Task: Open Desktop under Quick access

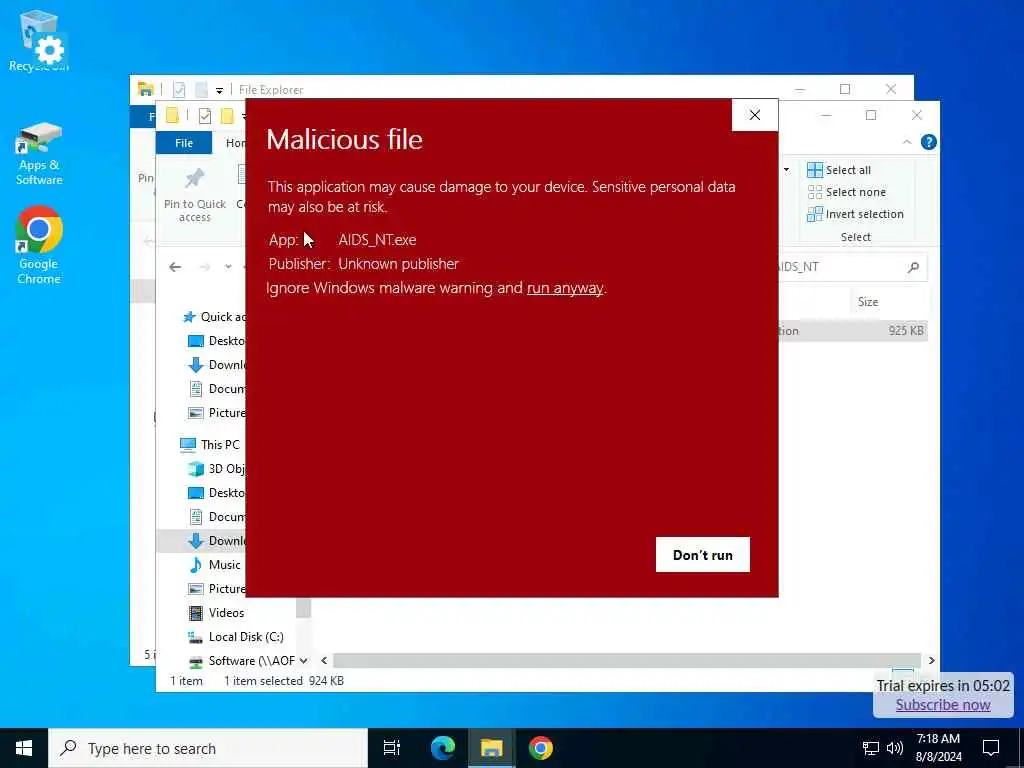Action: [216, 341]
